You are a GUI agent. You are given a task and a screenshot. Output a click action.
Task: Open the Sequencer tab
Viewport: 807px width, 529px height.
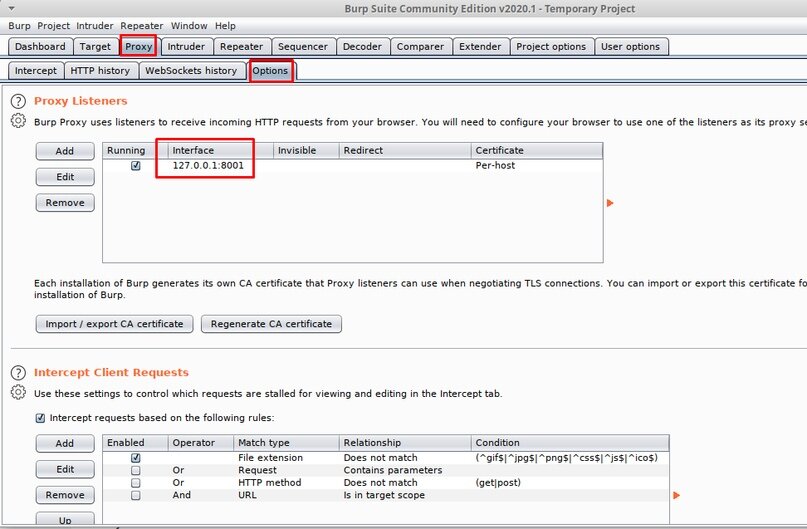pyautogui.click(x=303, y=46)
